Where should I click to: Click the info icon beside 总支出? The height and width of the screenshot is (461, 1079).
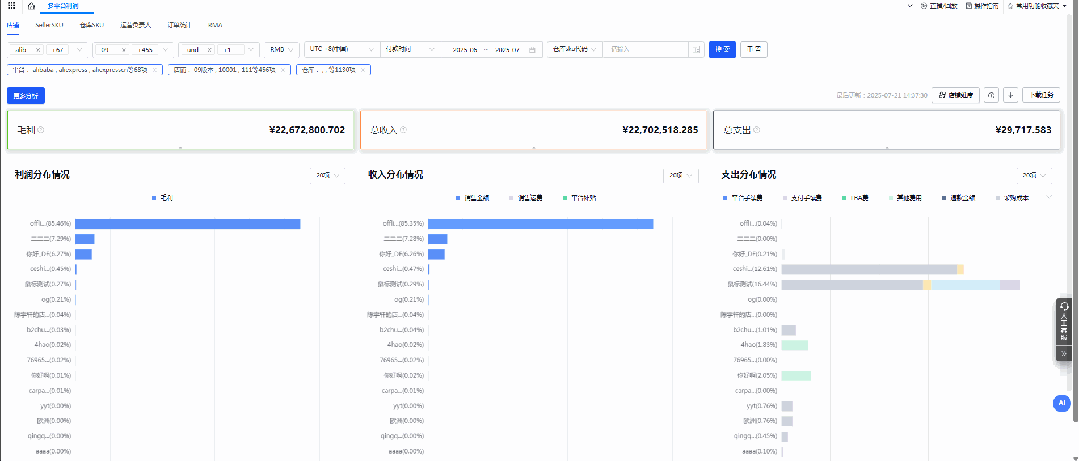click(x=756, y=129)
